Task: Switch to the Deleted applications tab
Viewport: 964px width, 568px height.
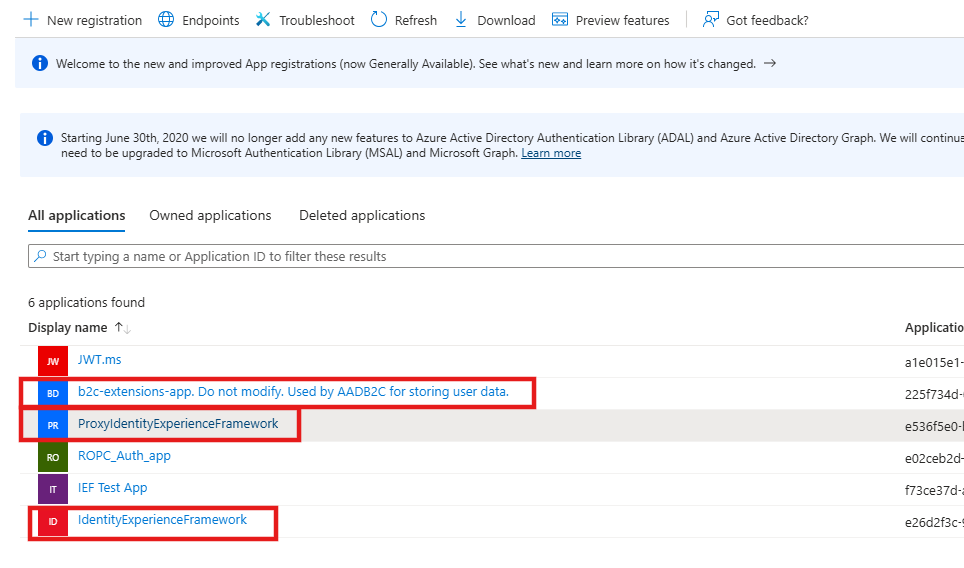Action: pyautogui.click(x=362, y=216)
